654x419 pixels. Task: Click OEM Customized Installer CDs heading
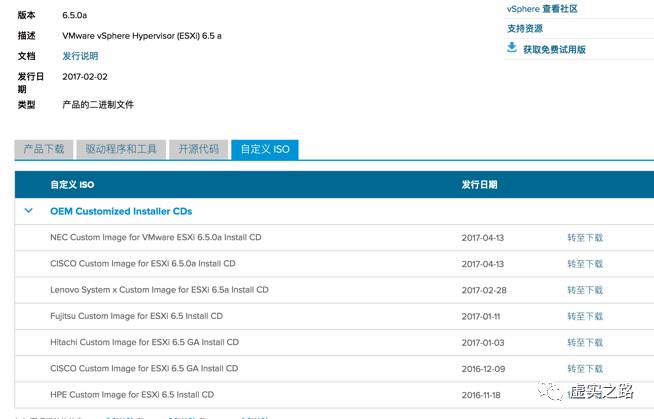point(121,211)
